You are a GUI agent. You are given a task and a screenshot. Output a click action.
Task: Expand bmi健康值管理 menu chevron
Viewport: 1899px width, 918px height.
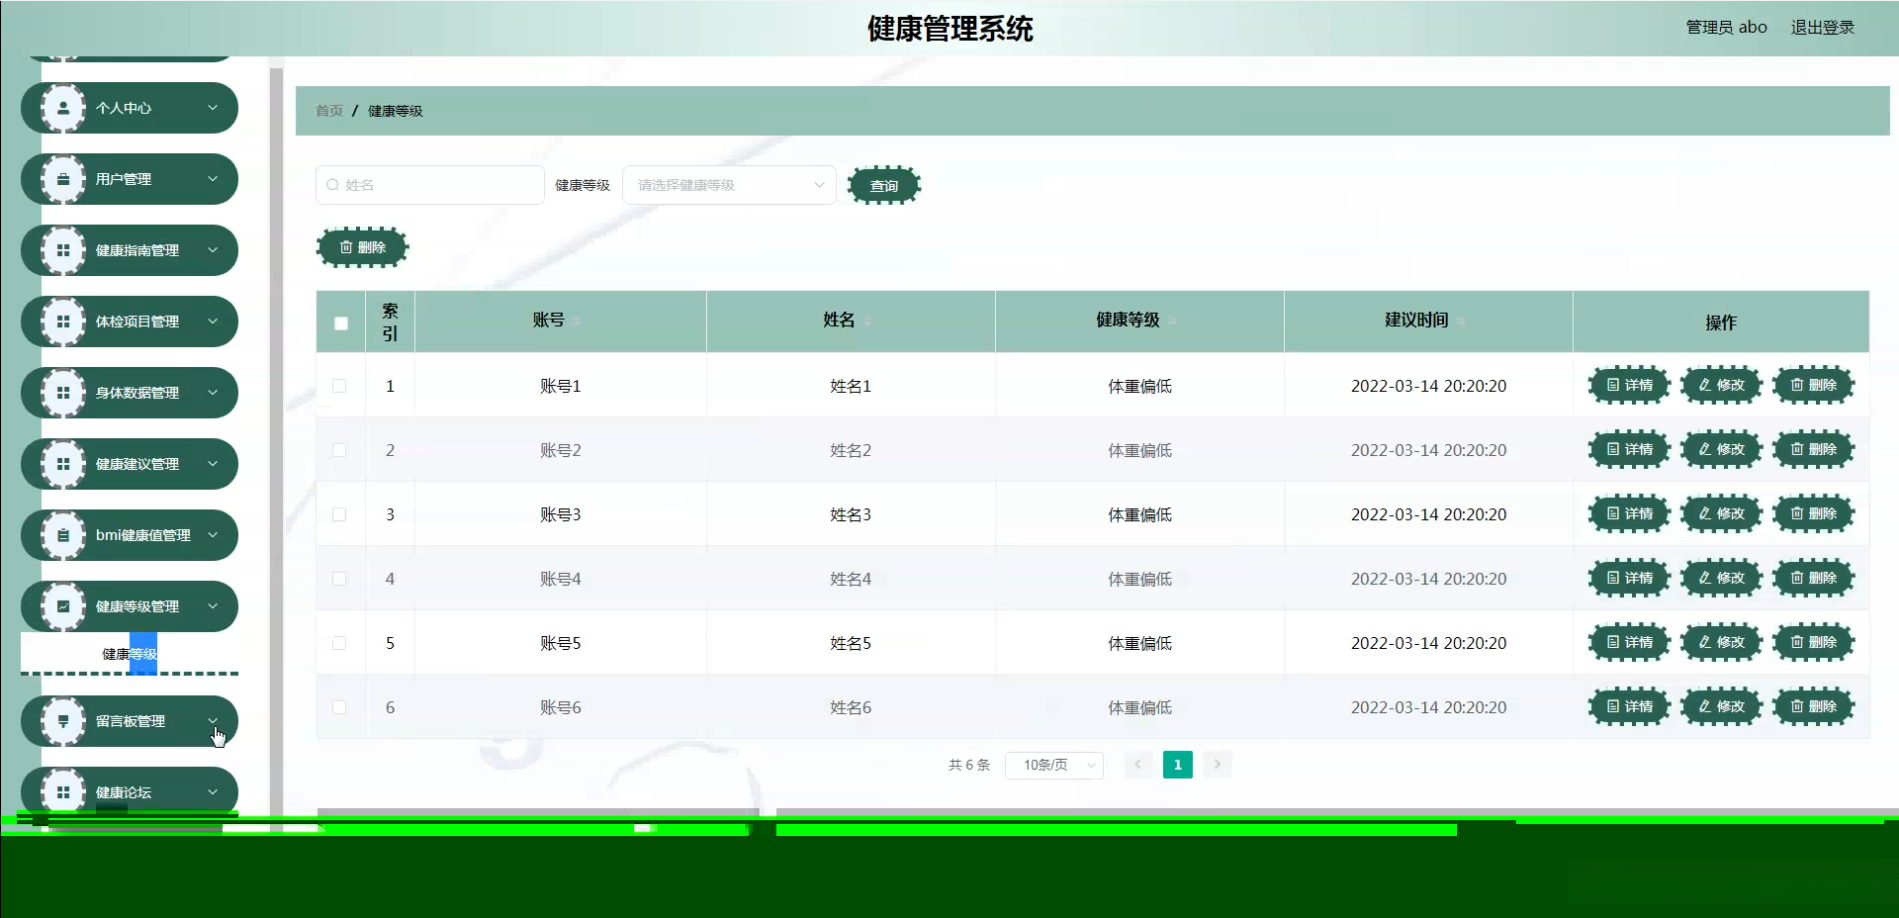[212, 535]
